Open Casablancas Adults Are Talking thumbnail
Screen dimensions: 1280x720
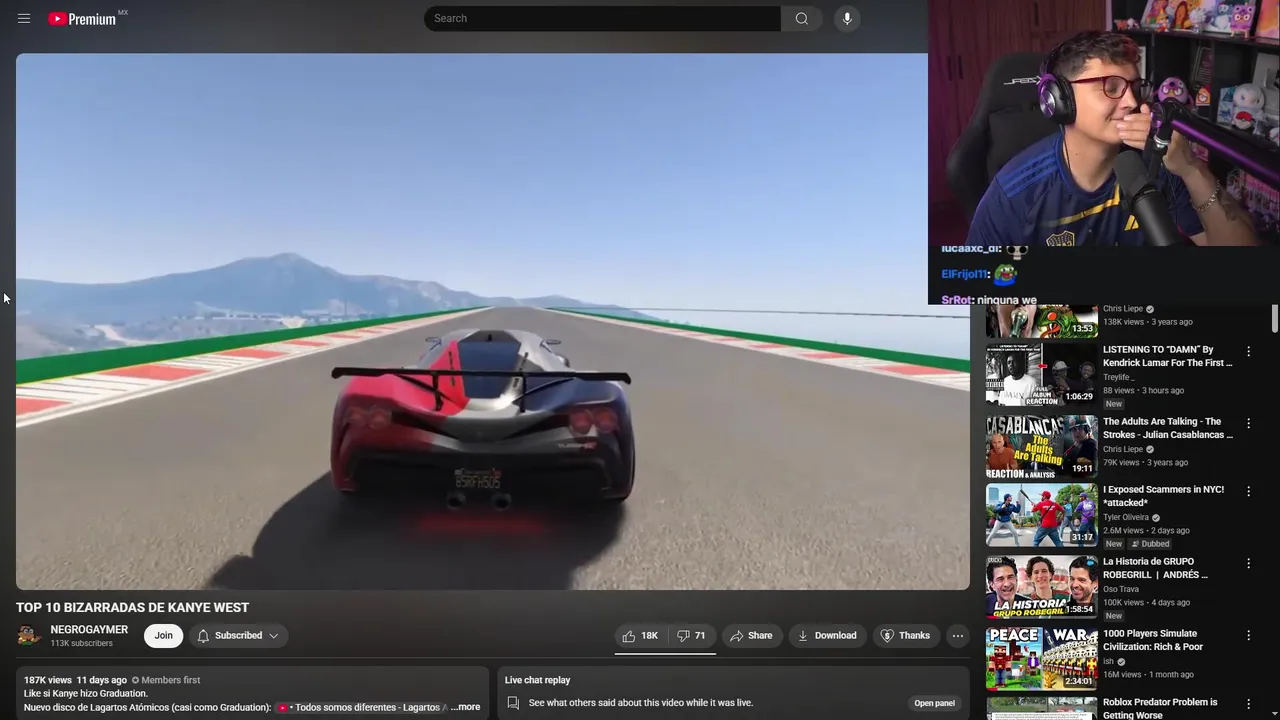tap(1041, 447)
